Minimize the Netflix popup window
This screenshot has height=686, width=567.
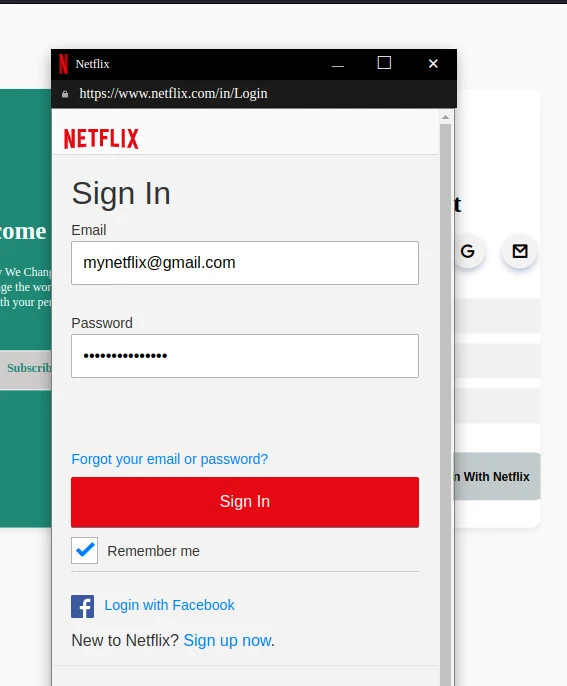tap(338, 64)
